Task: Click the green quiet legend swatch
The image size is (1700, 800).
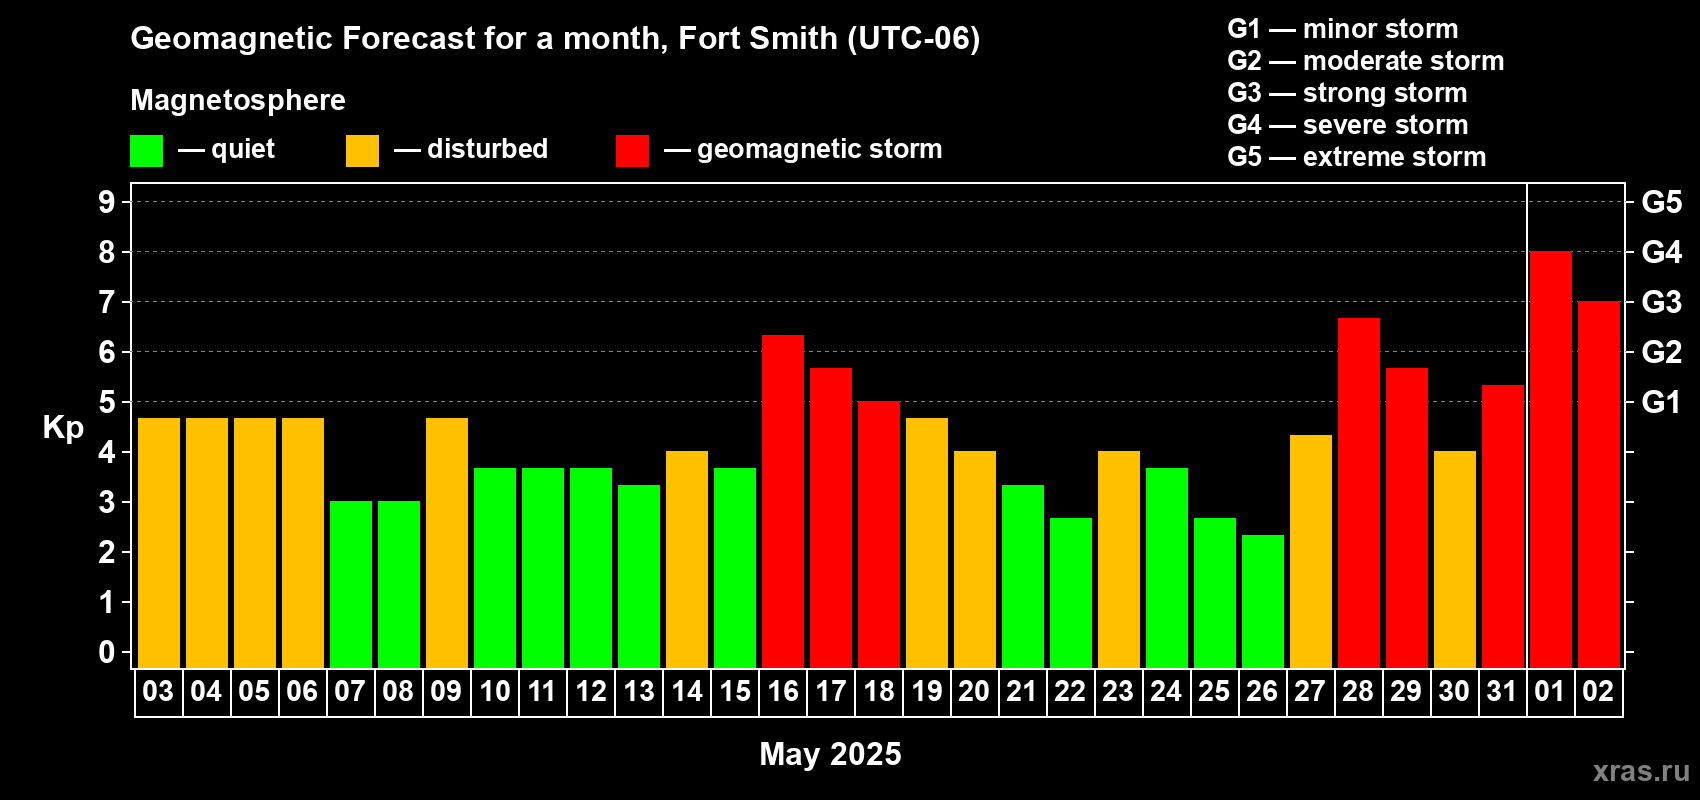Action: coord(147,151)
